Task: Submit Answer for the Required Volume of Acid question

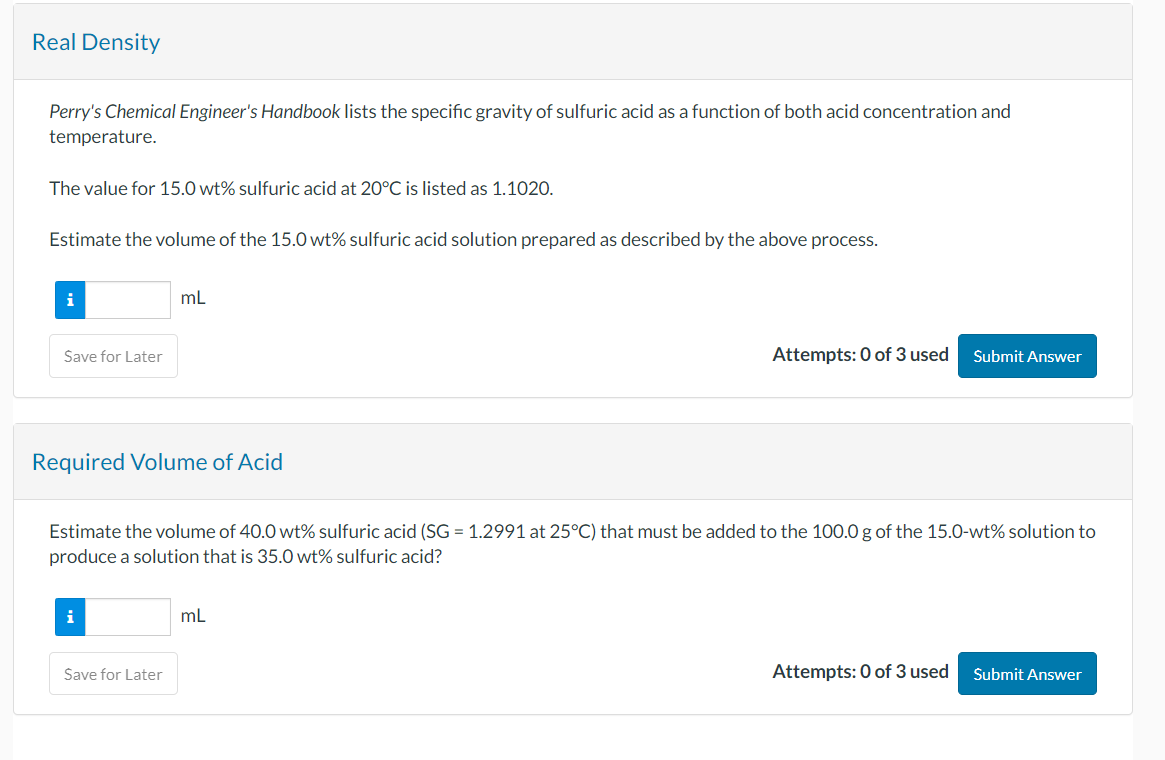Action: coord(1027,673)
